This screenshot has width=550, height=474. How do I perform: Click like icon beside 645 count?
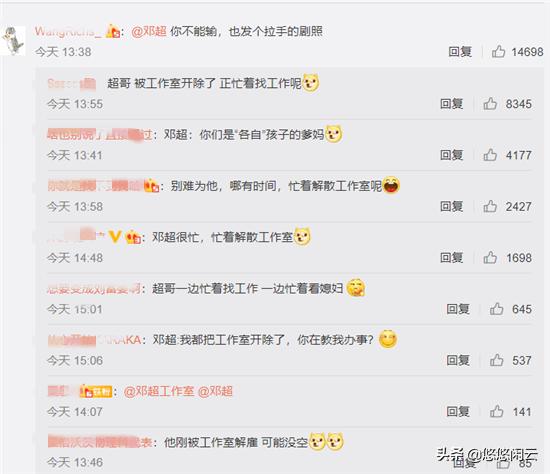(496, 309)
